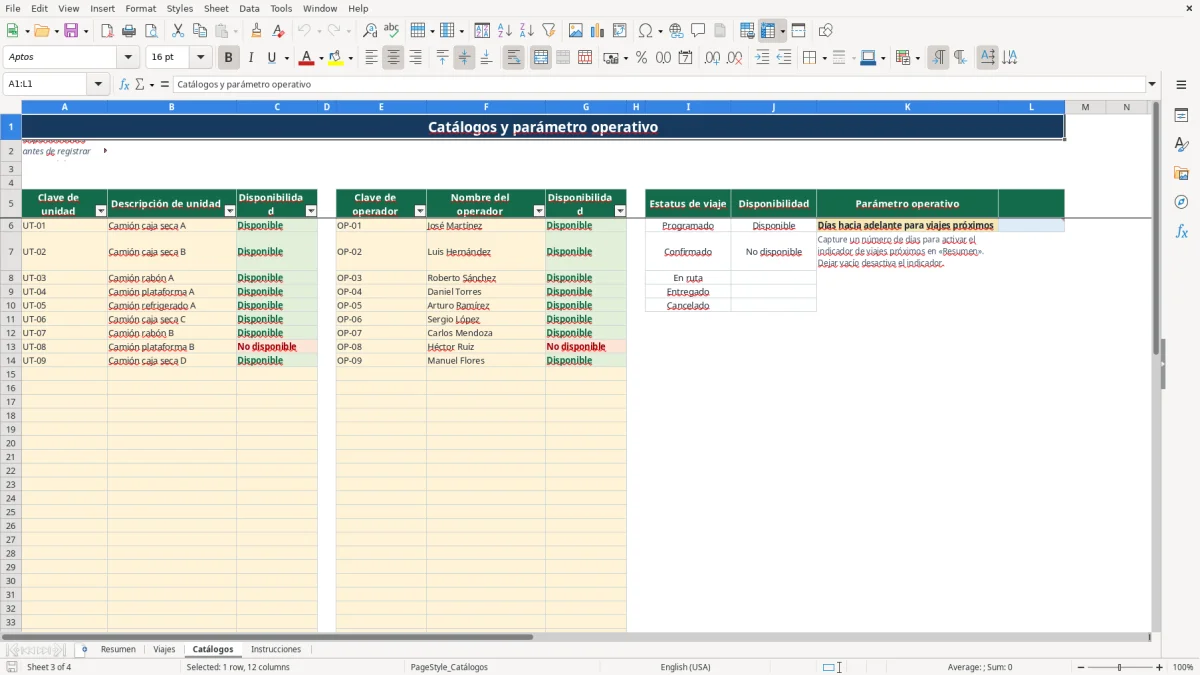Expand the formula bar
The width and height of the screenshot is (1200, 675).
1152,84
